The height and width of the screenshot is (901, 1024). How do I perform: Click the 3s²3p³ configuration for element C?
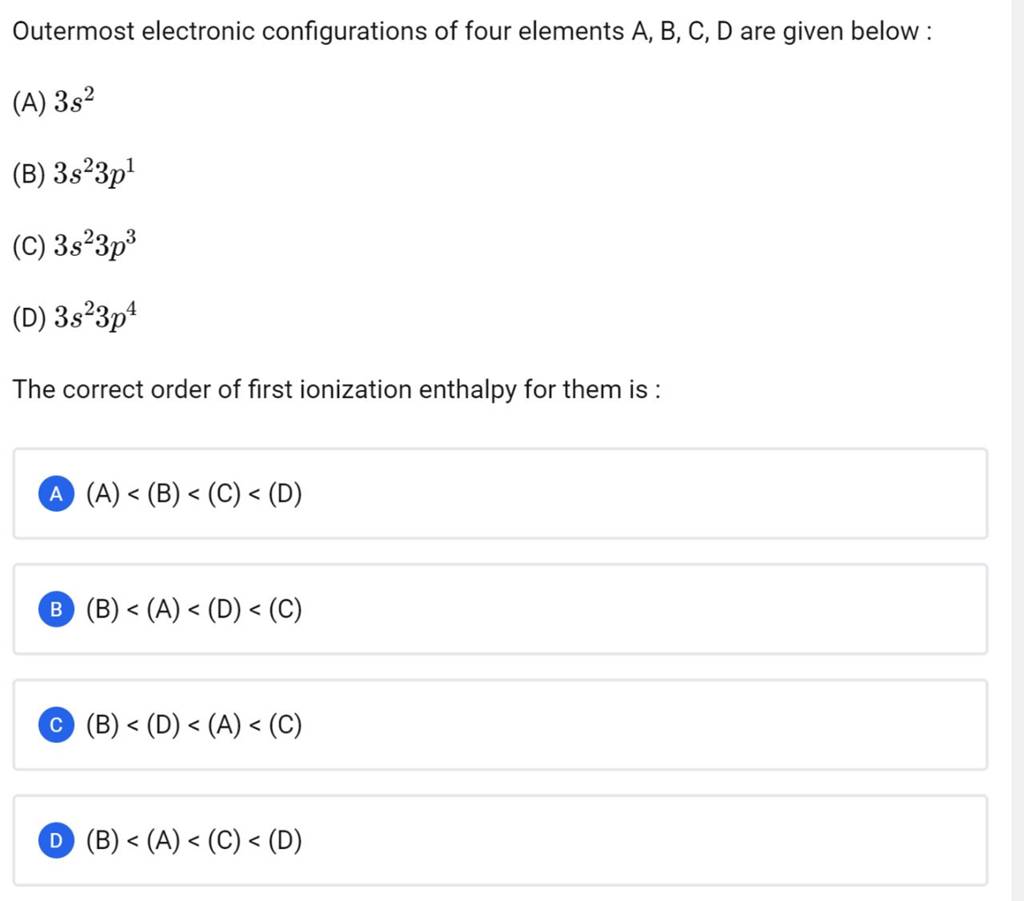(75, 244)
